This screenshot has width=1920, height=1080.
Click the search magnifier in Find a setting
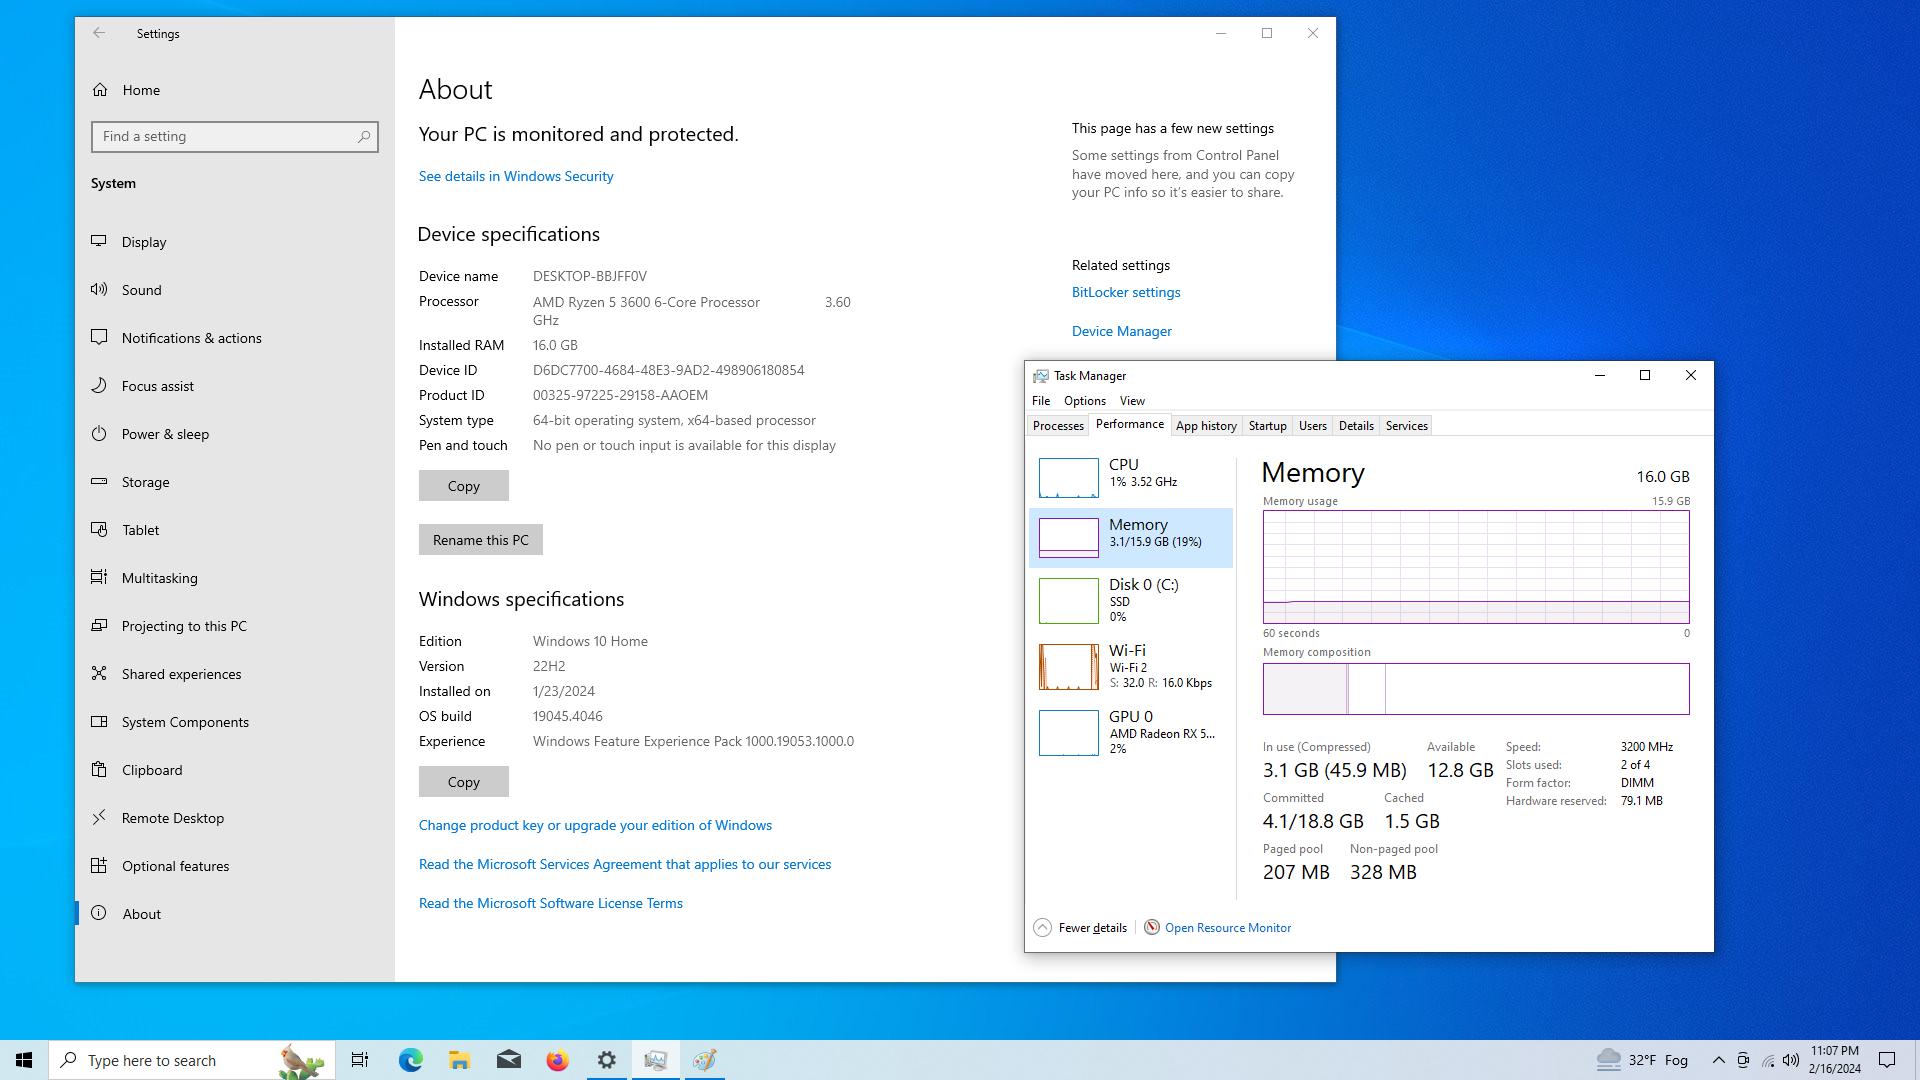364,136
